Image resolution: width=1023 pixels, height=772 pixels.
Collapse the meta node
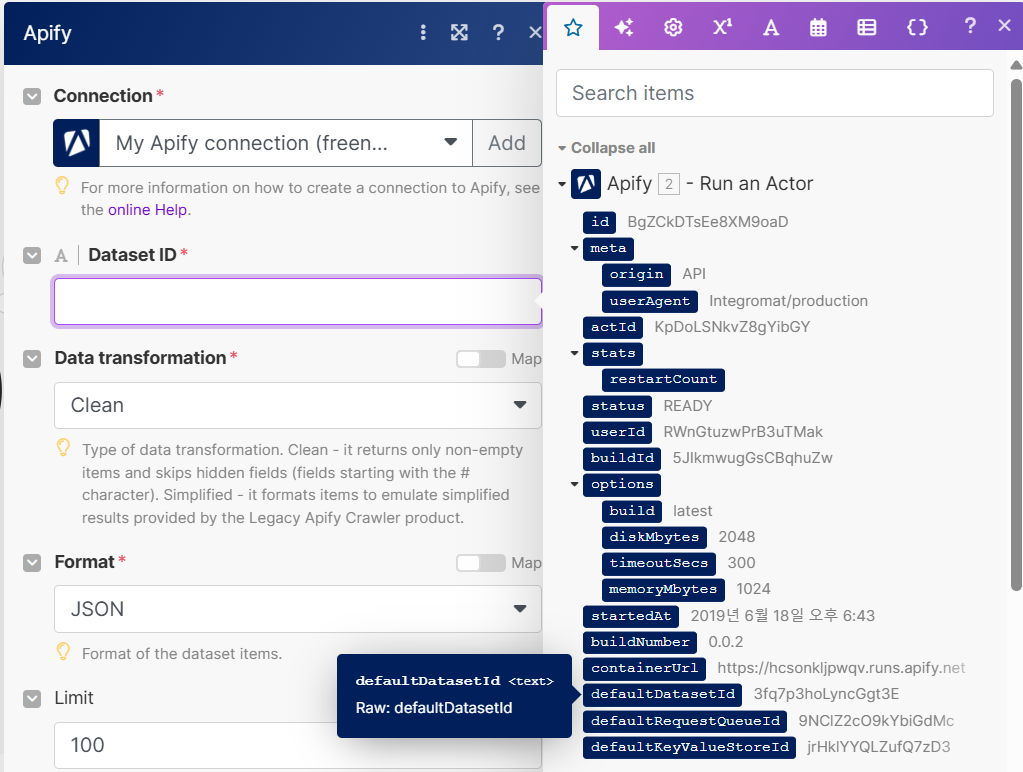coord(575,248)
